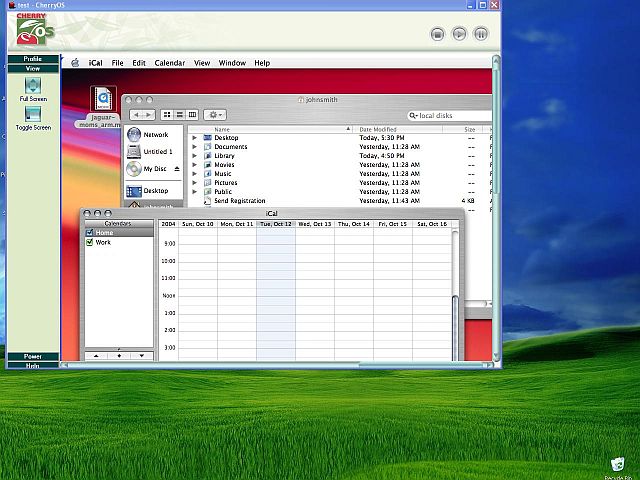
Task: Open the File menu
Action: coord(118,63)
